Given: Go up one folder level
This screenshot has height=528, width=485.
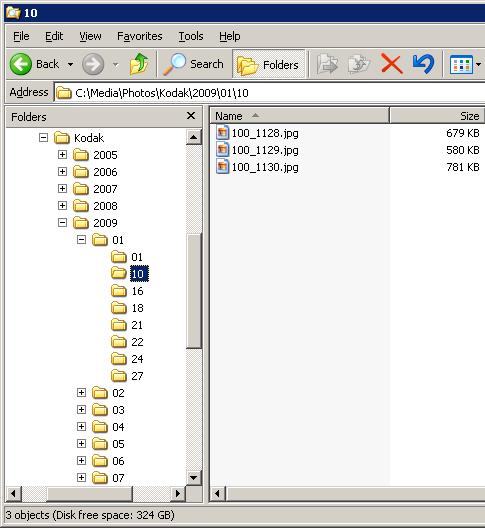Looking at the screenshot, I should coord(139,64).
